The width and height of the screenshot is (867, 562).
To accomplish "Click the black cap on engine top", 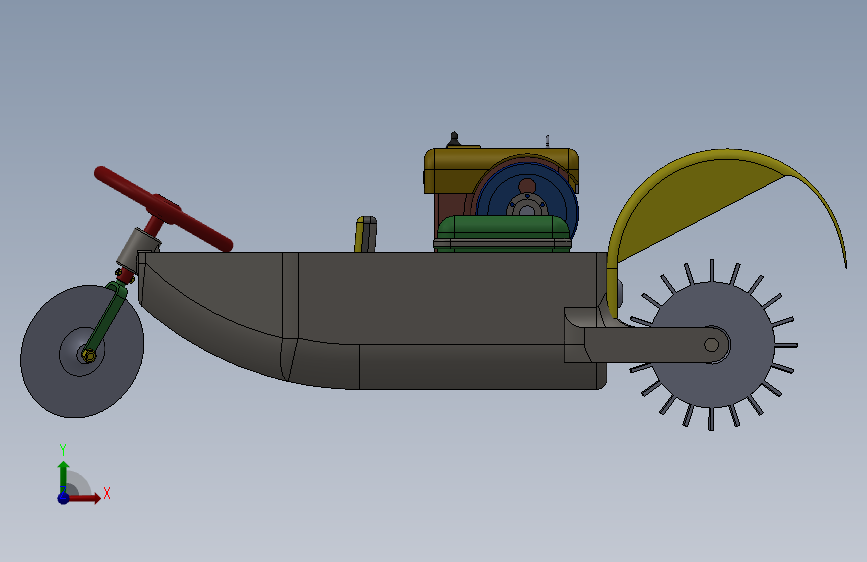I will (x=454, y=139).
